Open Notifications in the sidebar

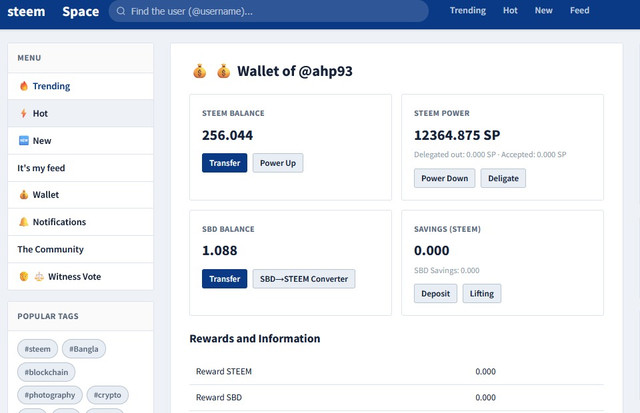point(80,222)
